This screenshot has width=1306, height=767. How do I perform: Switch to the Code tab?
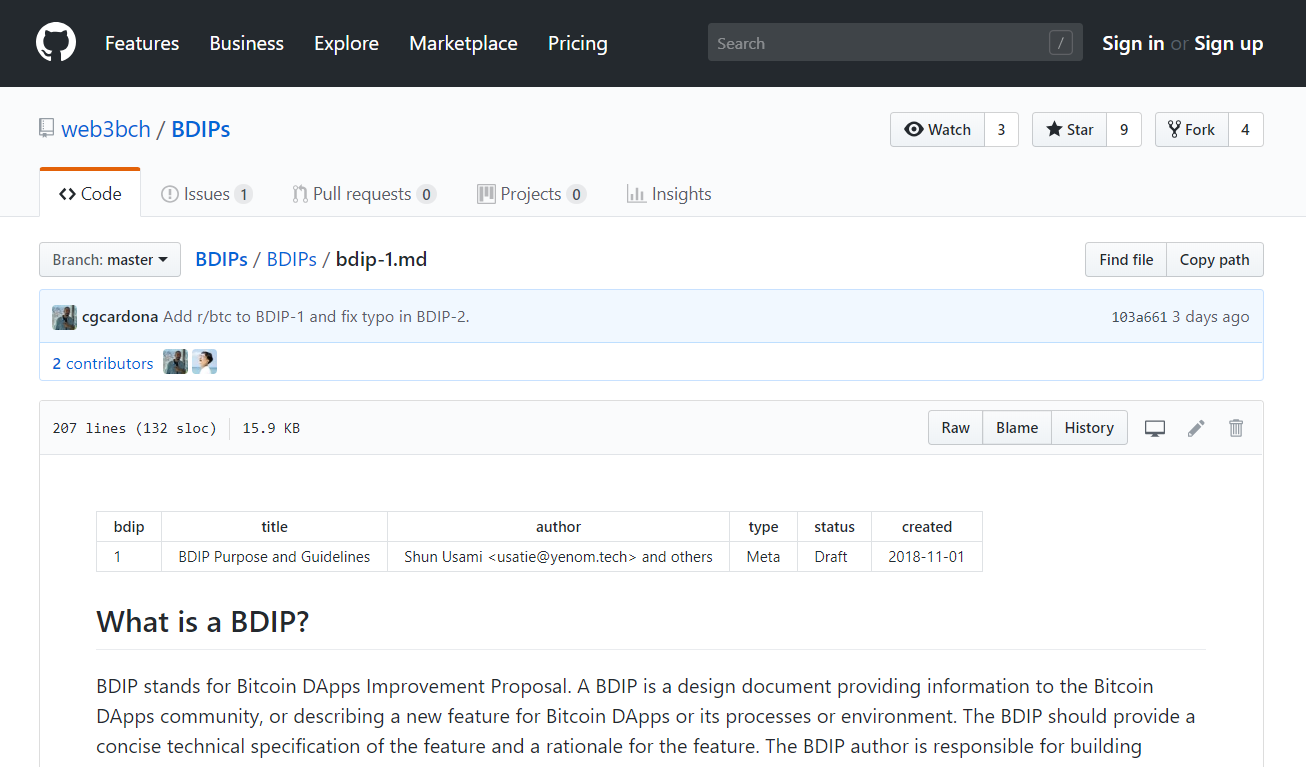[x=90, y=194]
